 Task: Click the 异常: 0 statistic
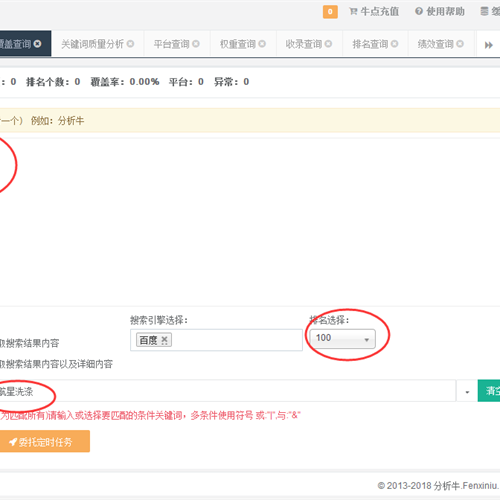pos(232,82)
